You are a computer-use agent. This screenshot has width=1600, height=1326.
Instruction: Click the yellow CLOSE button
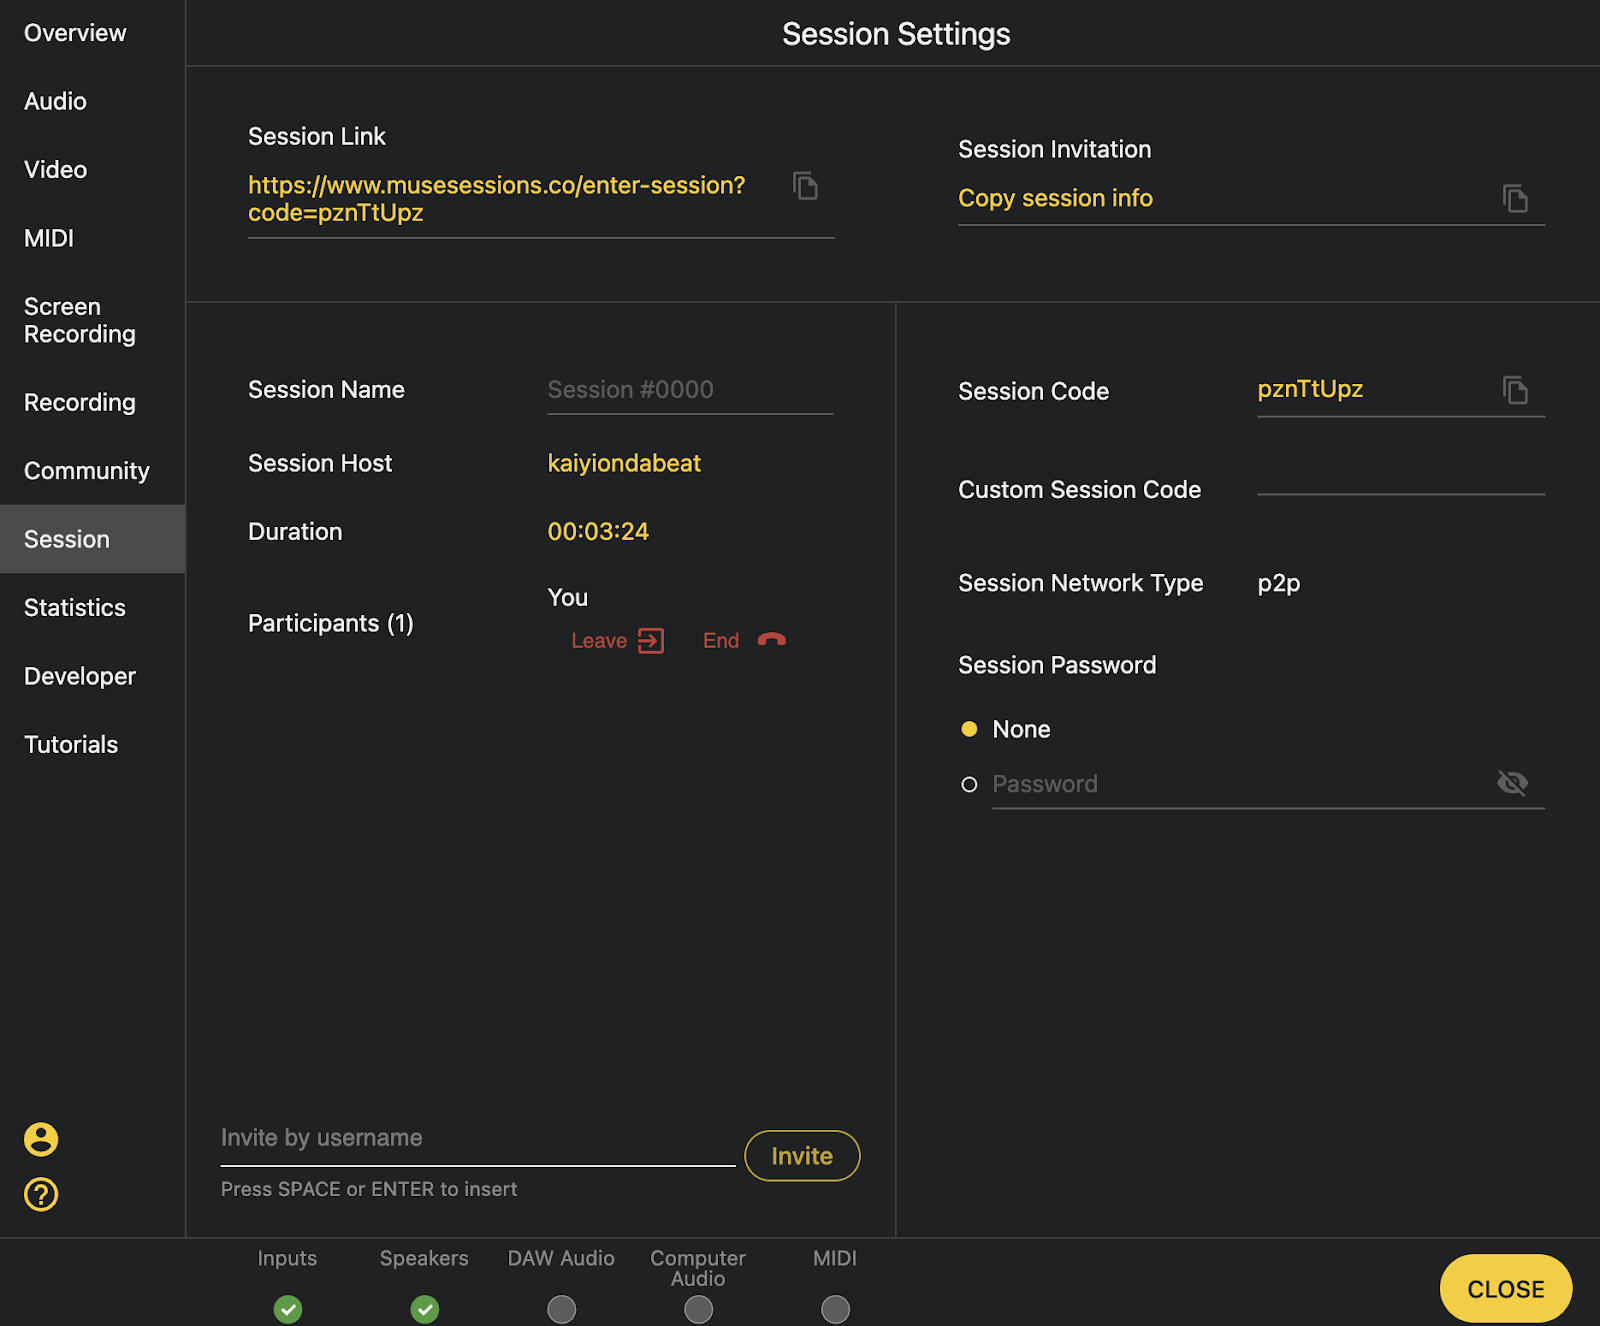1505,1289
